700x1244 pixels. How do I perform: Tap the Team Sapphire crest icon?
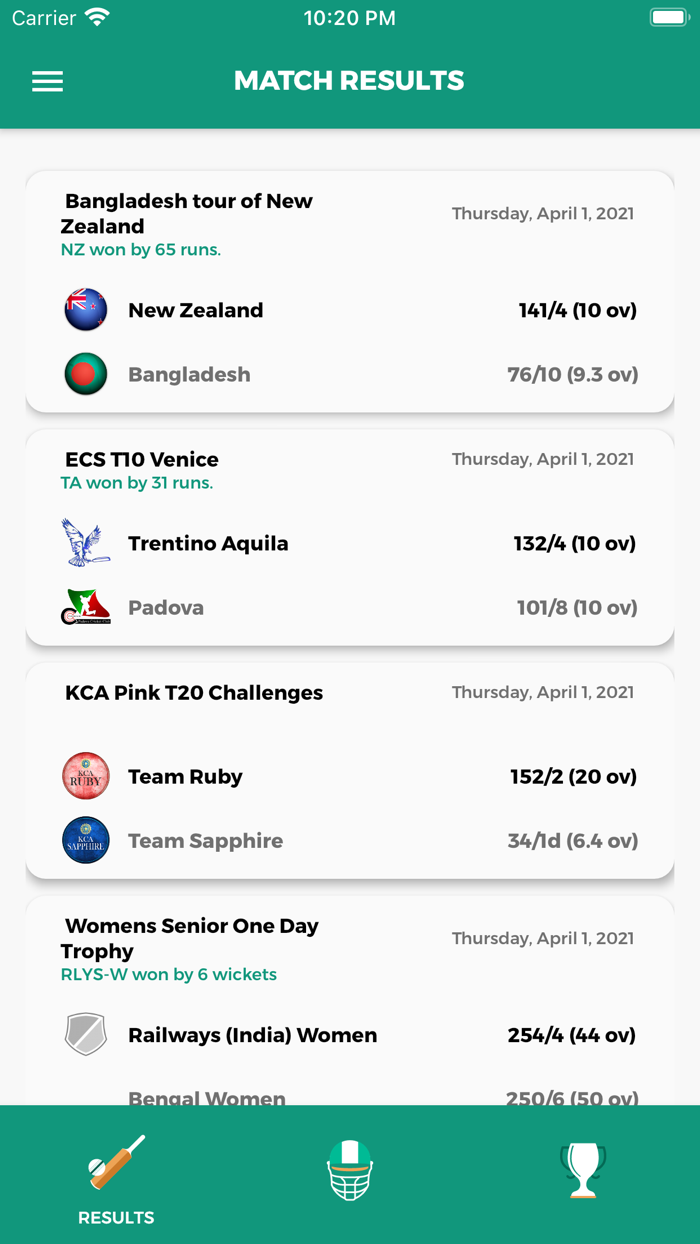85,840
